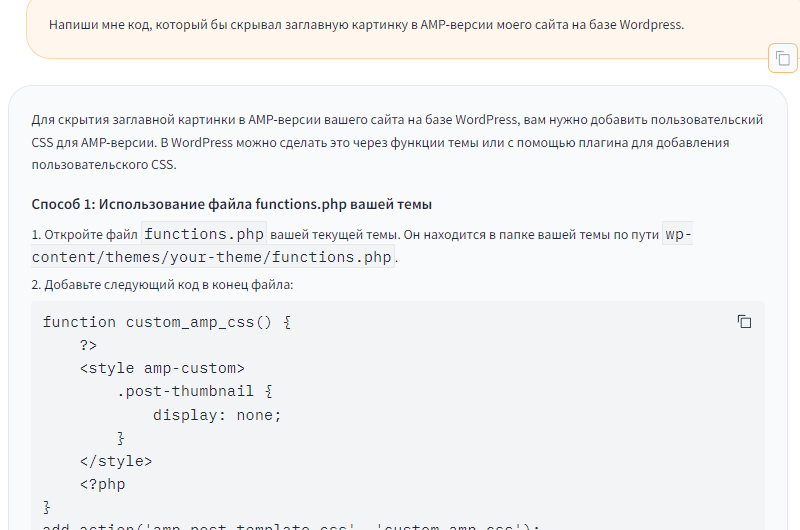Click the user message about AMP-версии
Screen dimensions: 800x530
(x=366, y=25)
